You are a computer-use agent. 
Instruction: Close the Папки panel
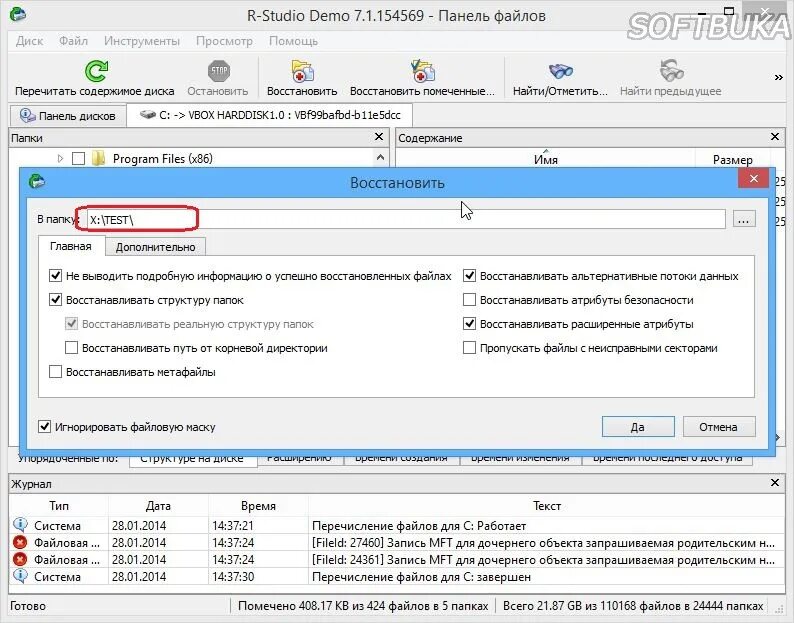point(378,137)
